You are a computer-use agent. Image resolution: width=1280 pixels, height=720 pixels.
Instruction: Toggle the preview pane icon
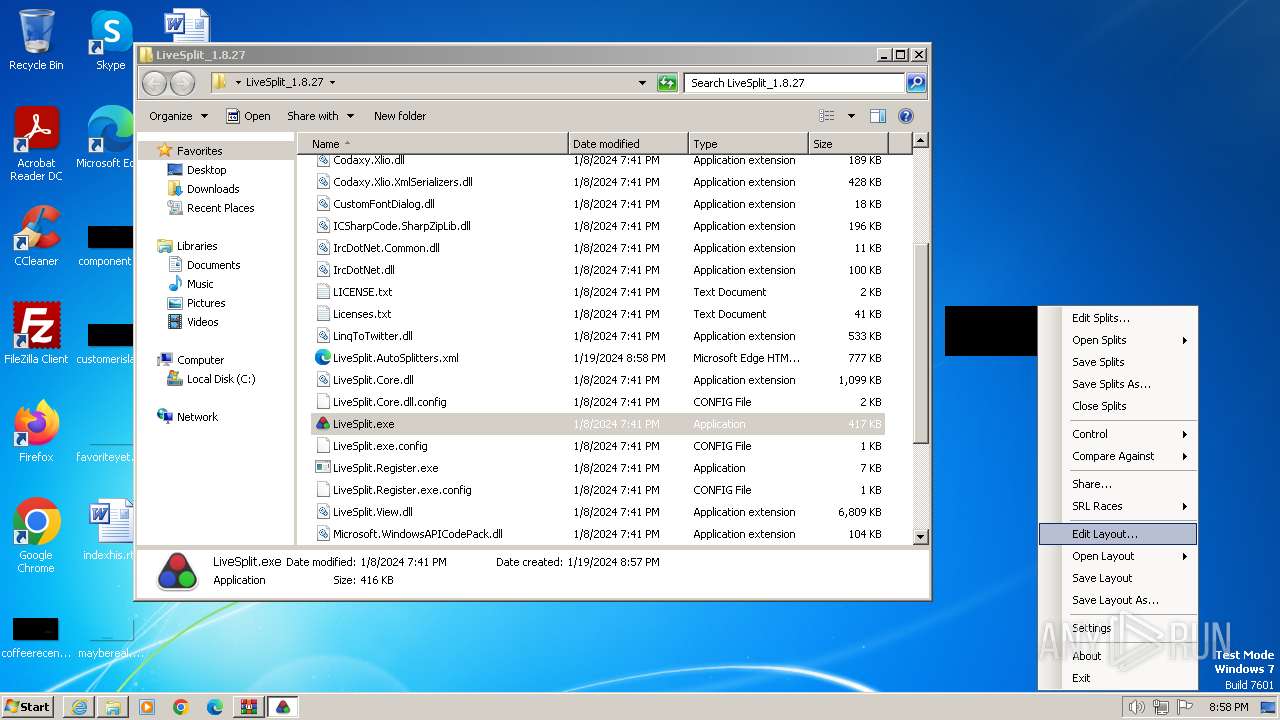[878, 116]
